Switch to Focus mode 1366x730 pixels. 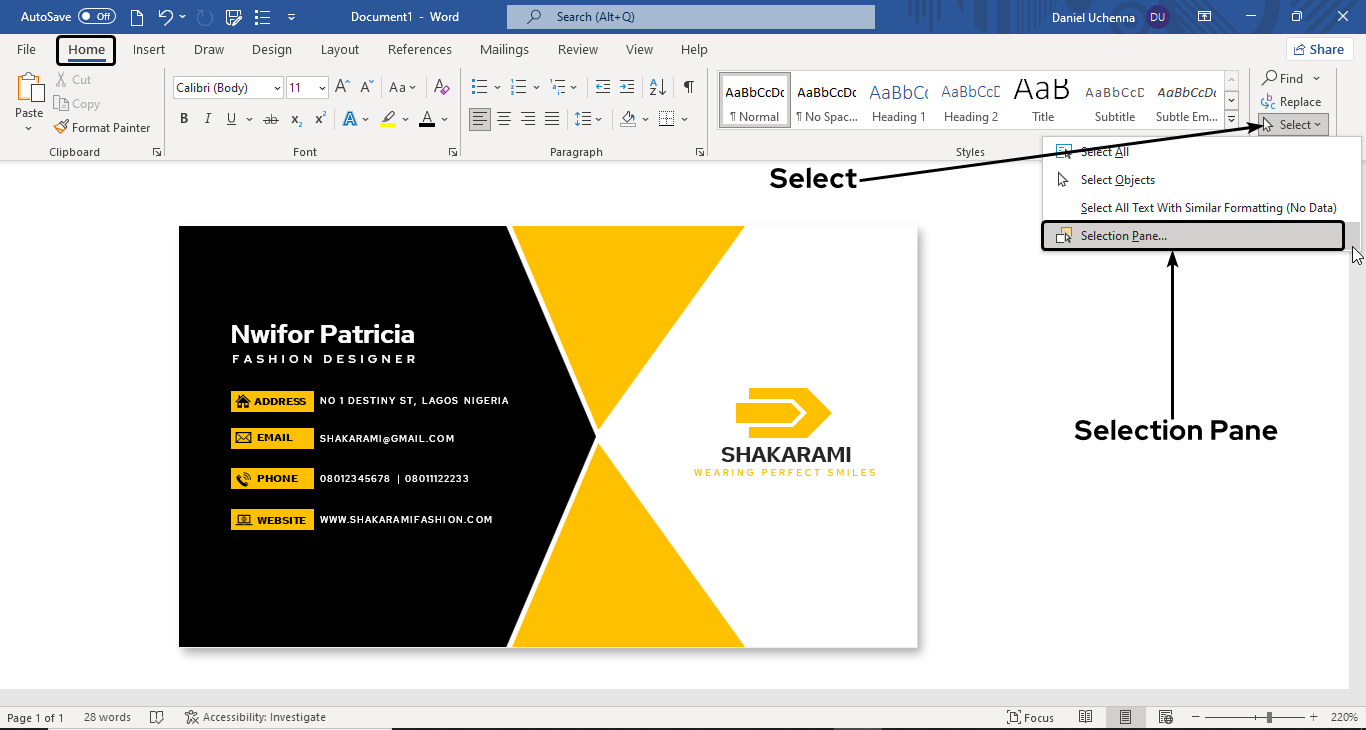(x=1031, y=717)
